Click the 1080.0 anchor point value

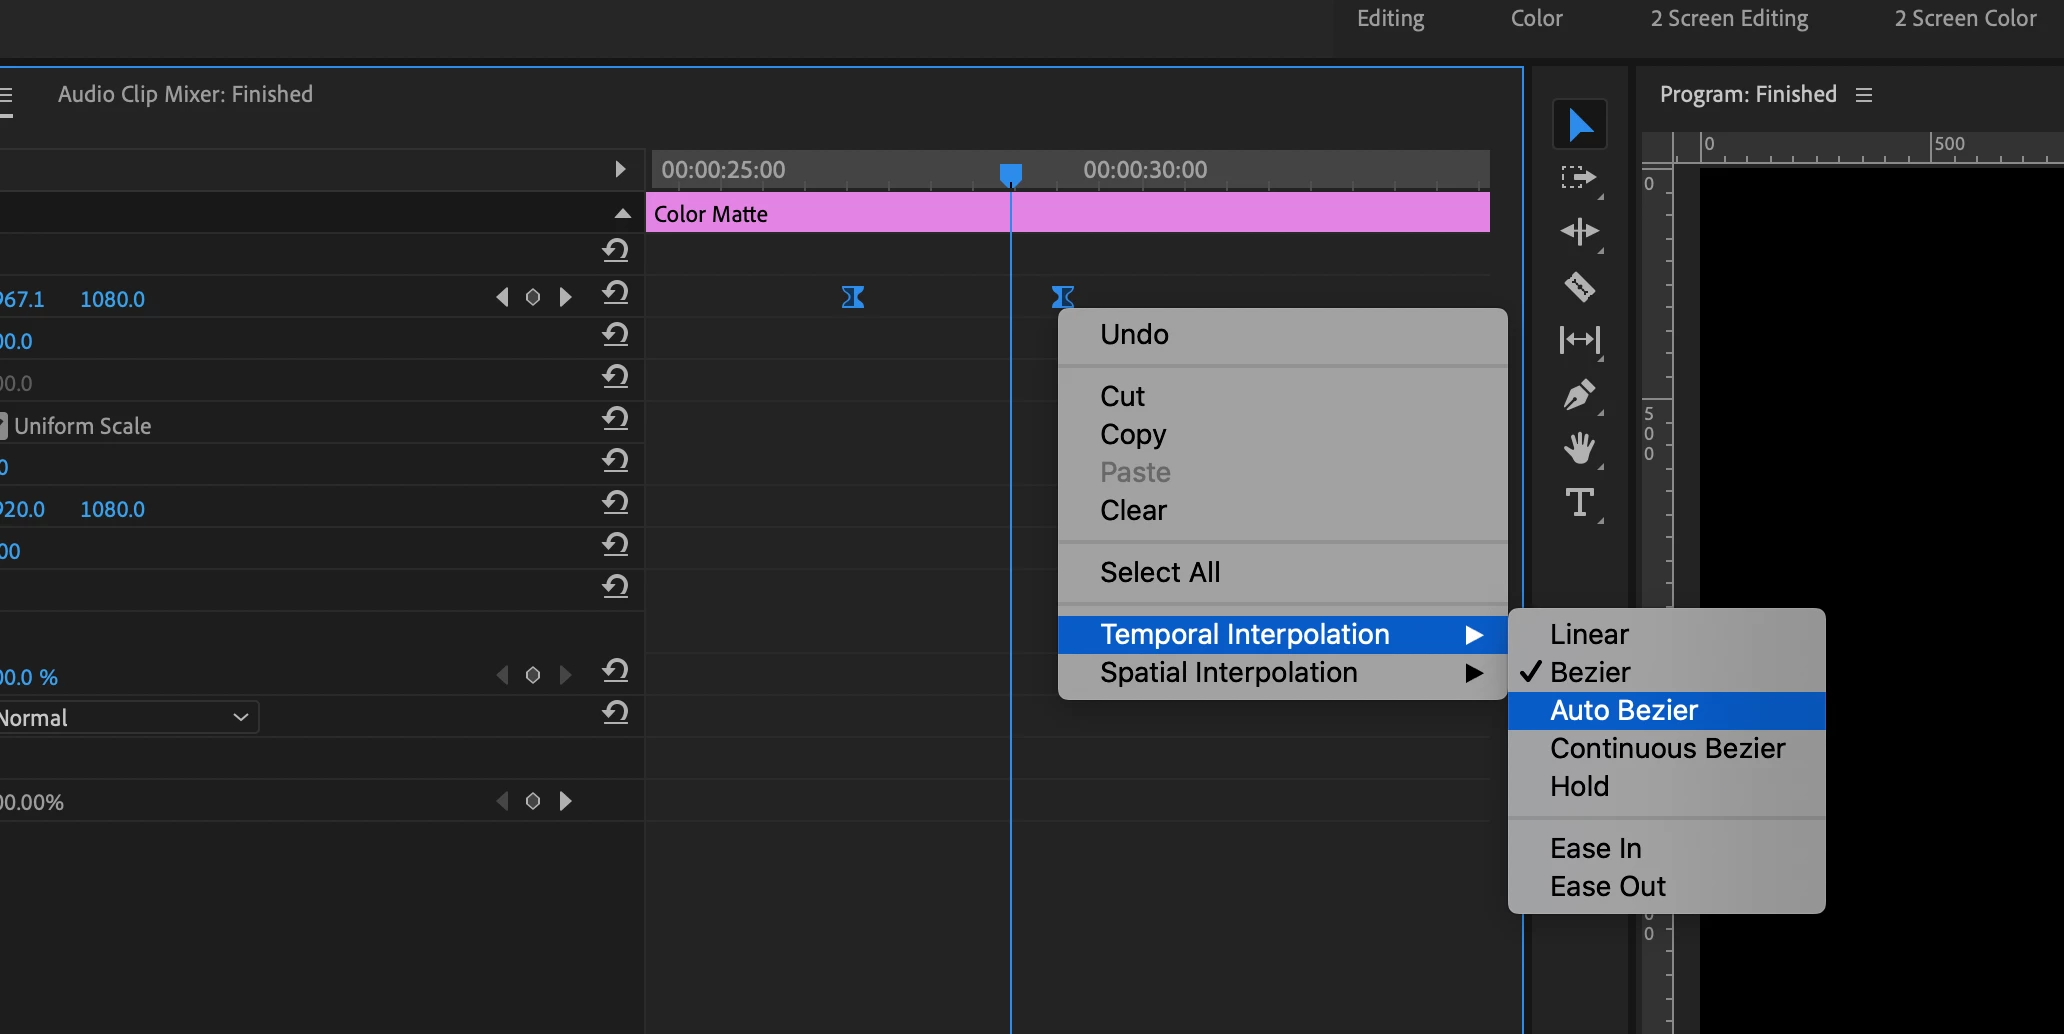(112, 509)
